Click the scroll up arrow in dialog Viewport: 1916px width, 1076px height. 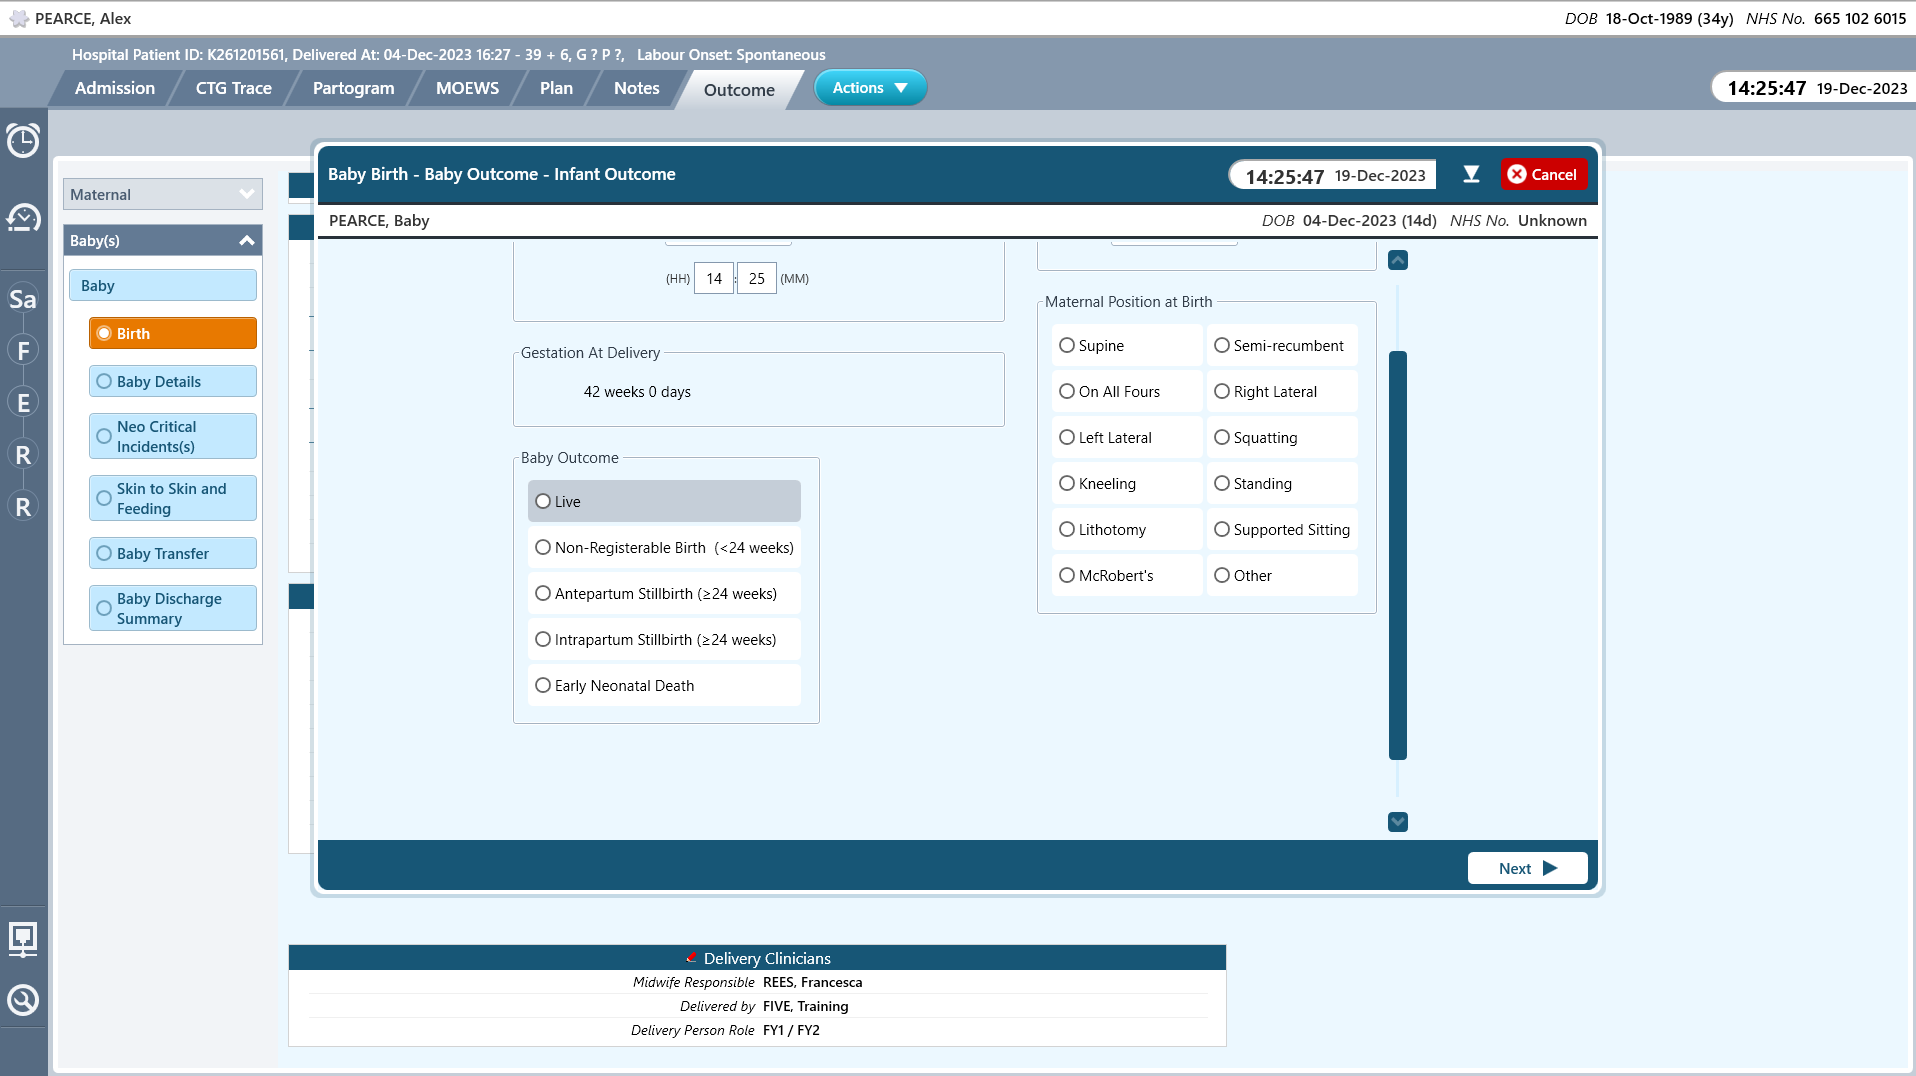pyautogui.click(x=1398, y=260)
